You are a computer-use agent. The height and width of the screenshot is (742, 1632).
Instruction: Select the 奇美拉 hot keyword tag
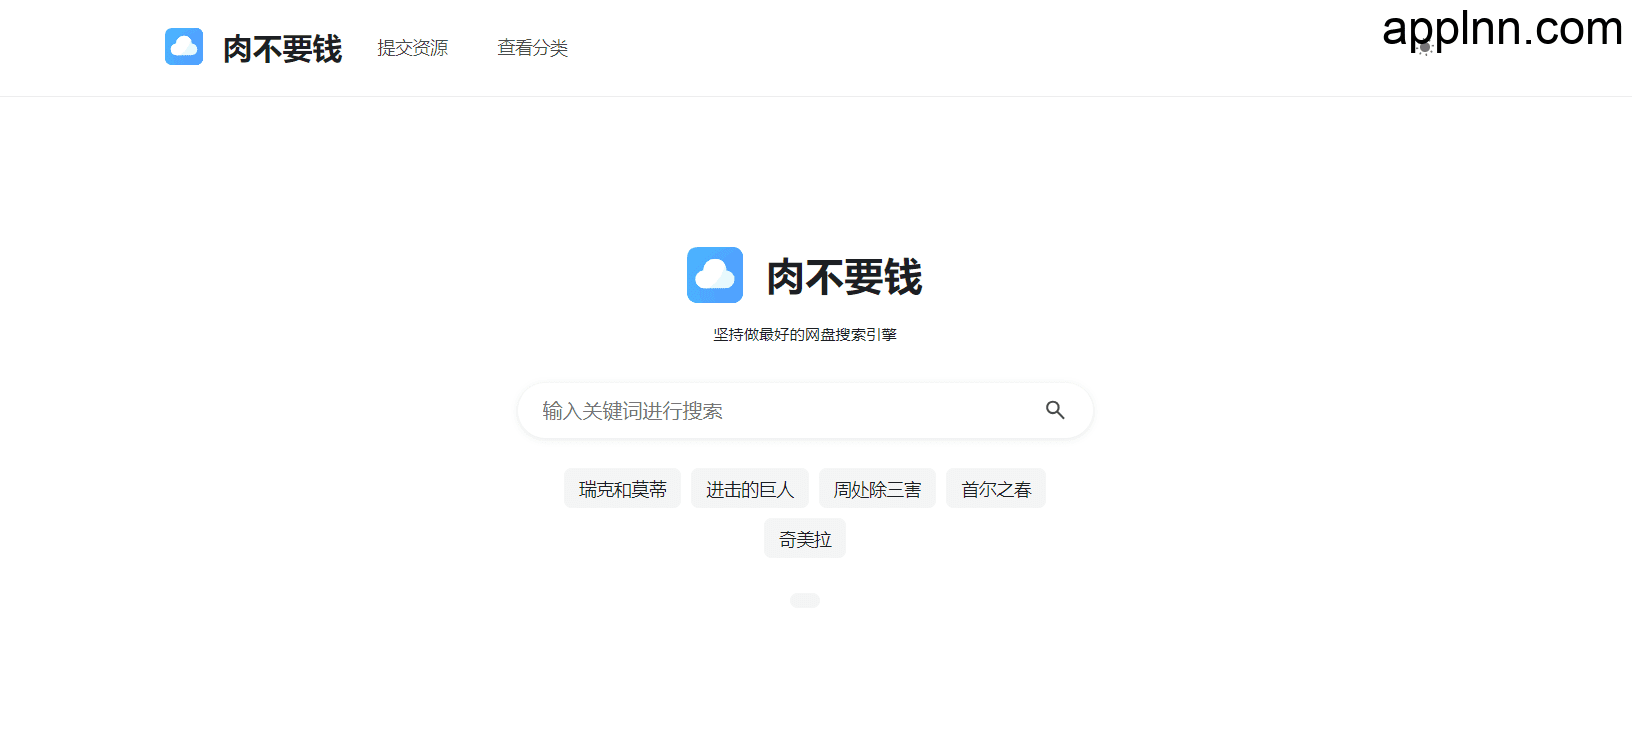[x=805, y=539]
